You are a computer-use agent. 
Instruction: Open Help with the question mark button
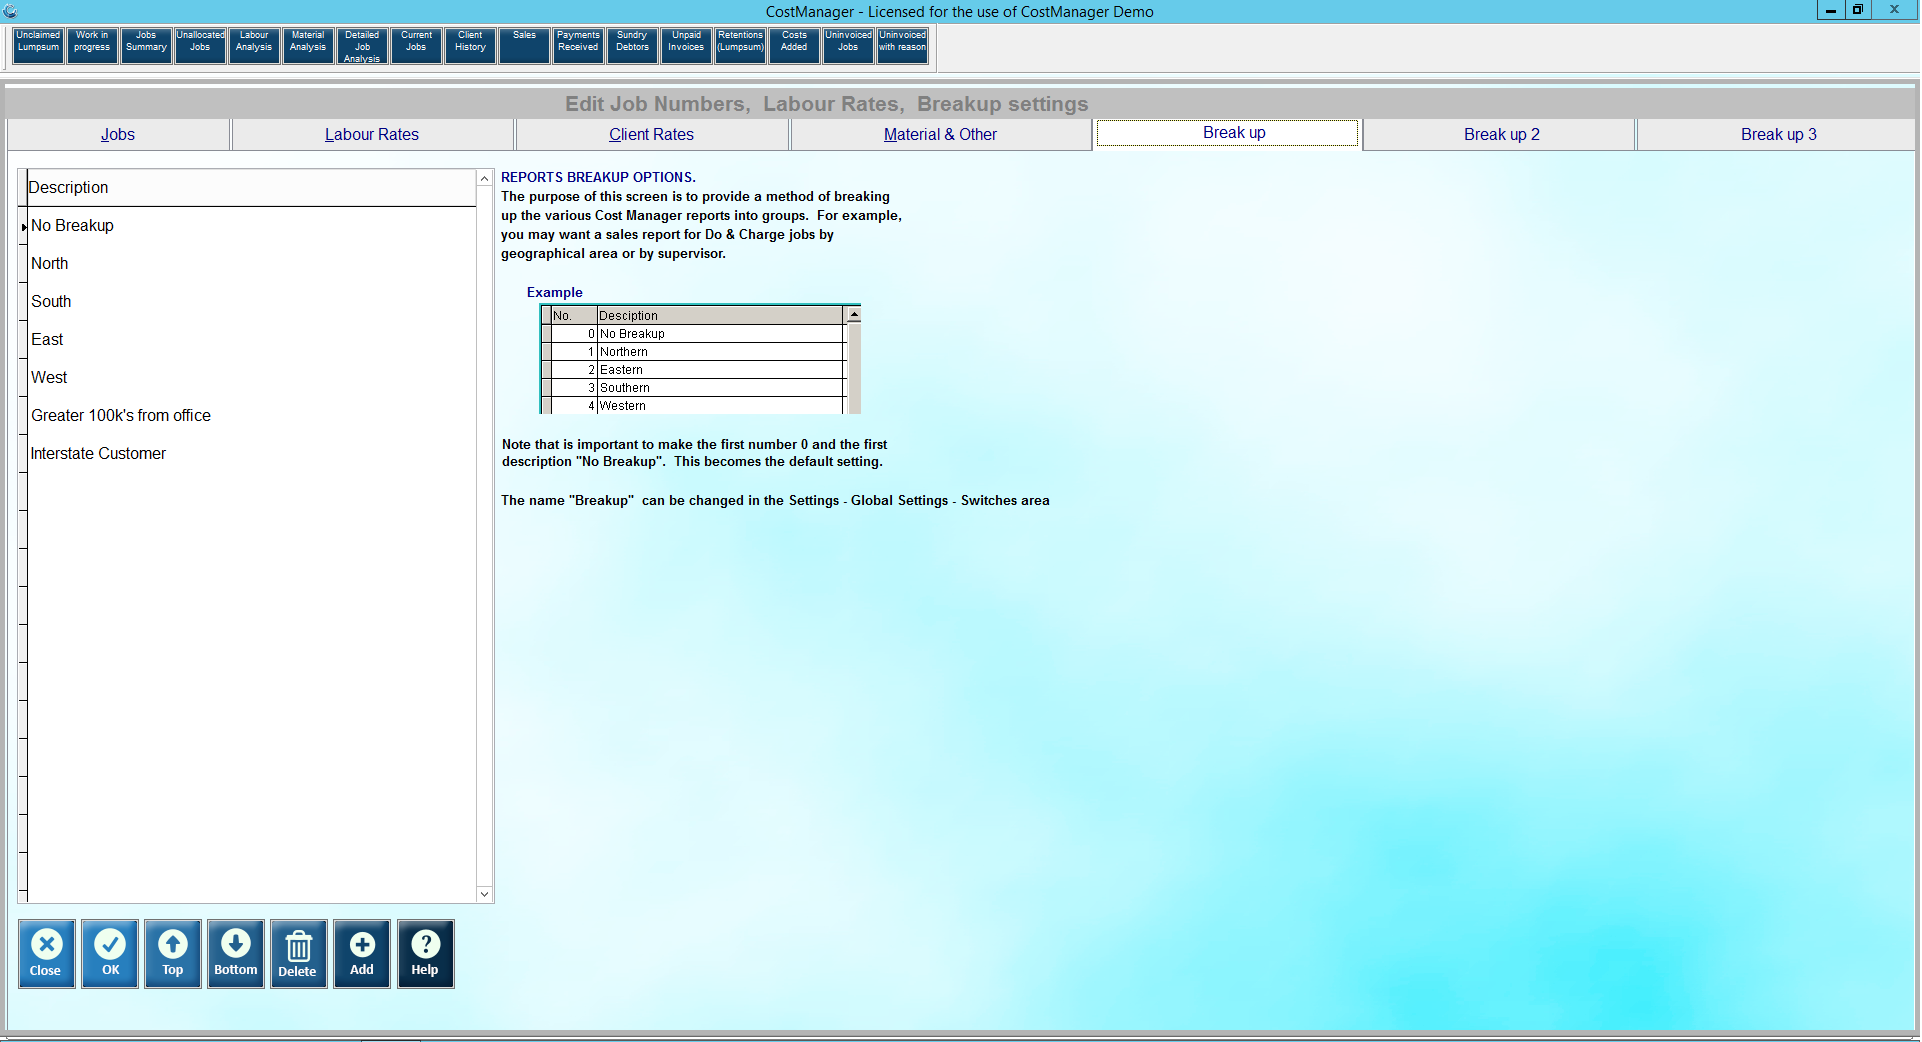tap(426, 954)
